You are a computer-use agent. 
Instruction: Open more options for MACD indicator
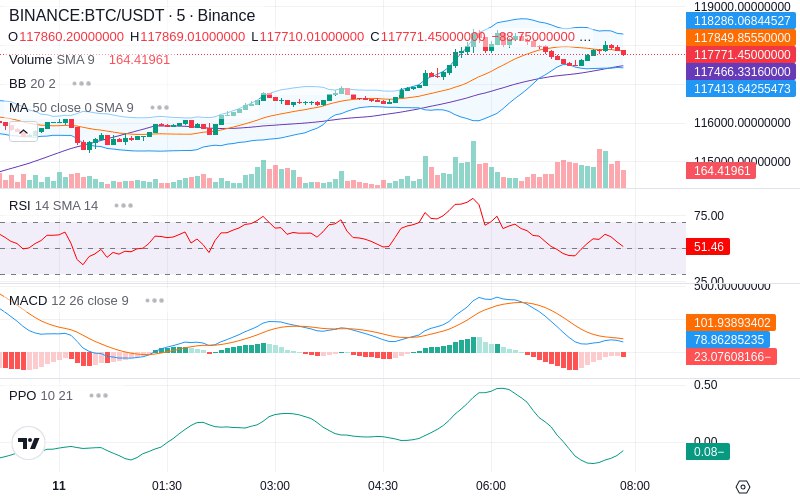pos(154,301)
